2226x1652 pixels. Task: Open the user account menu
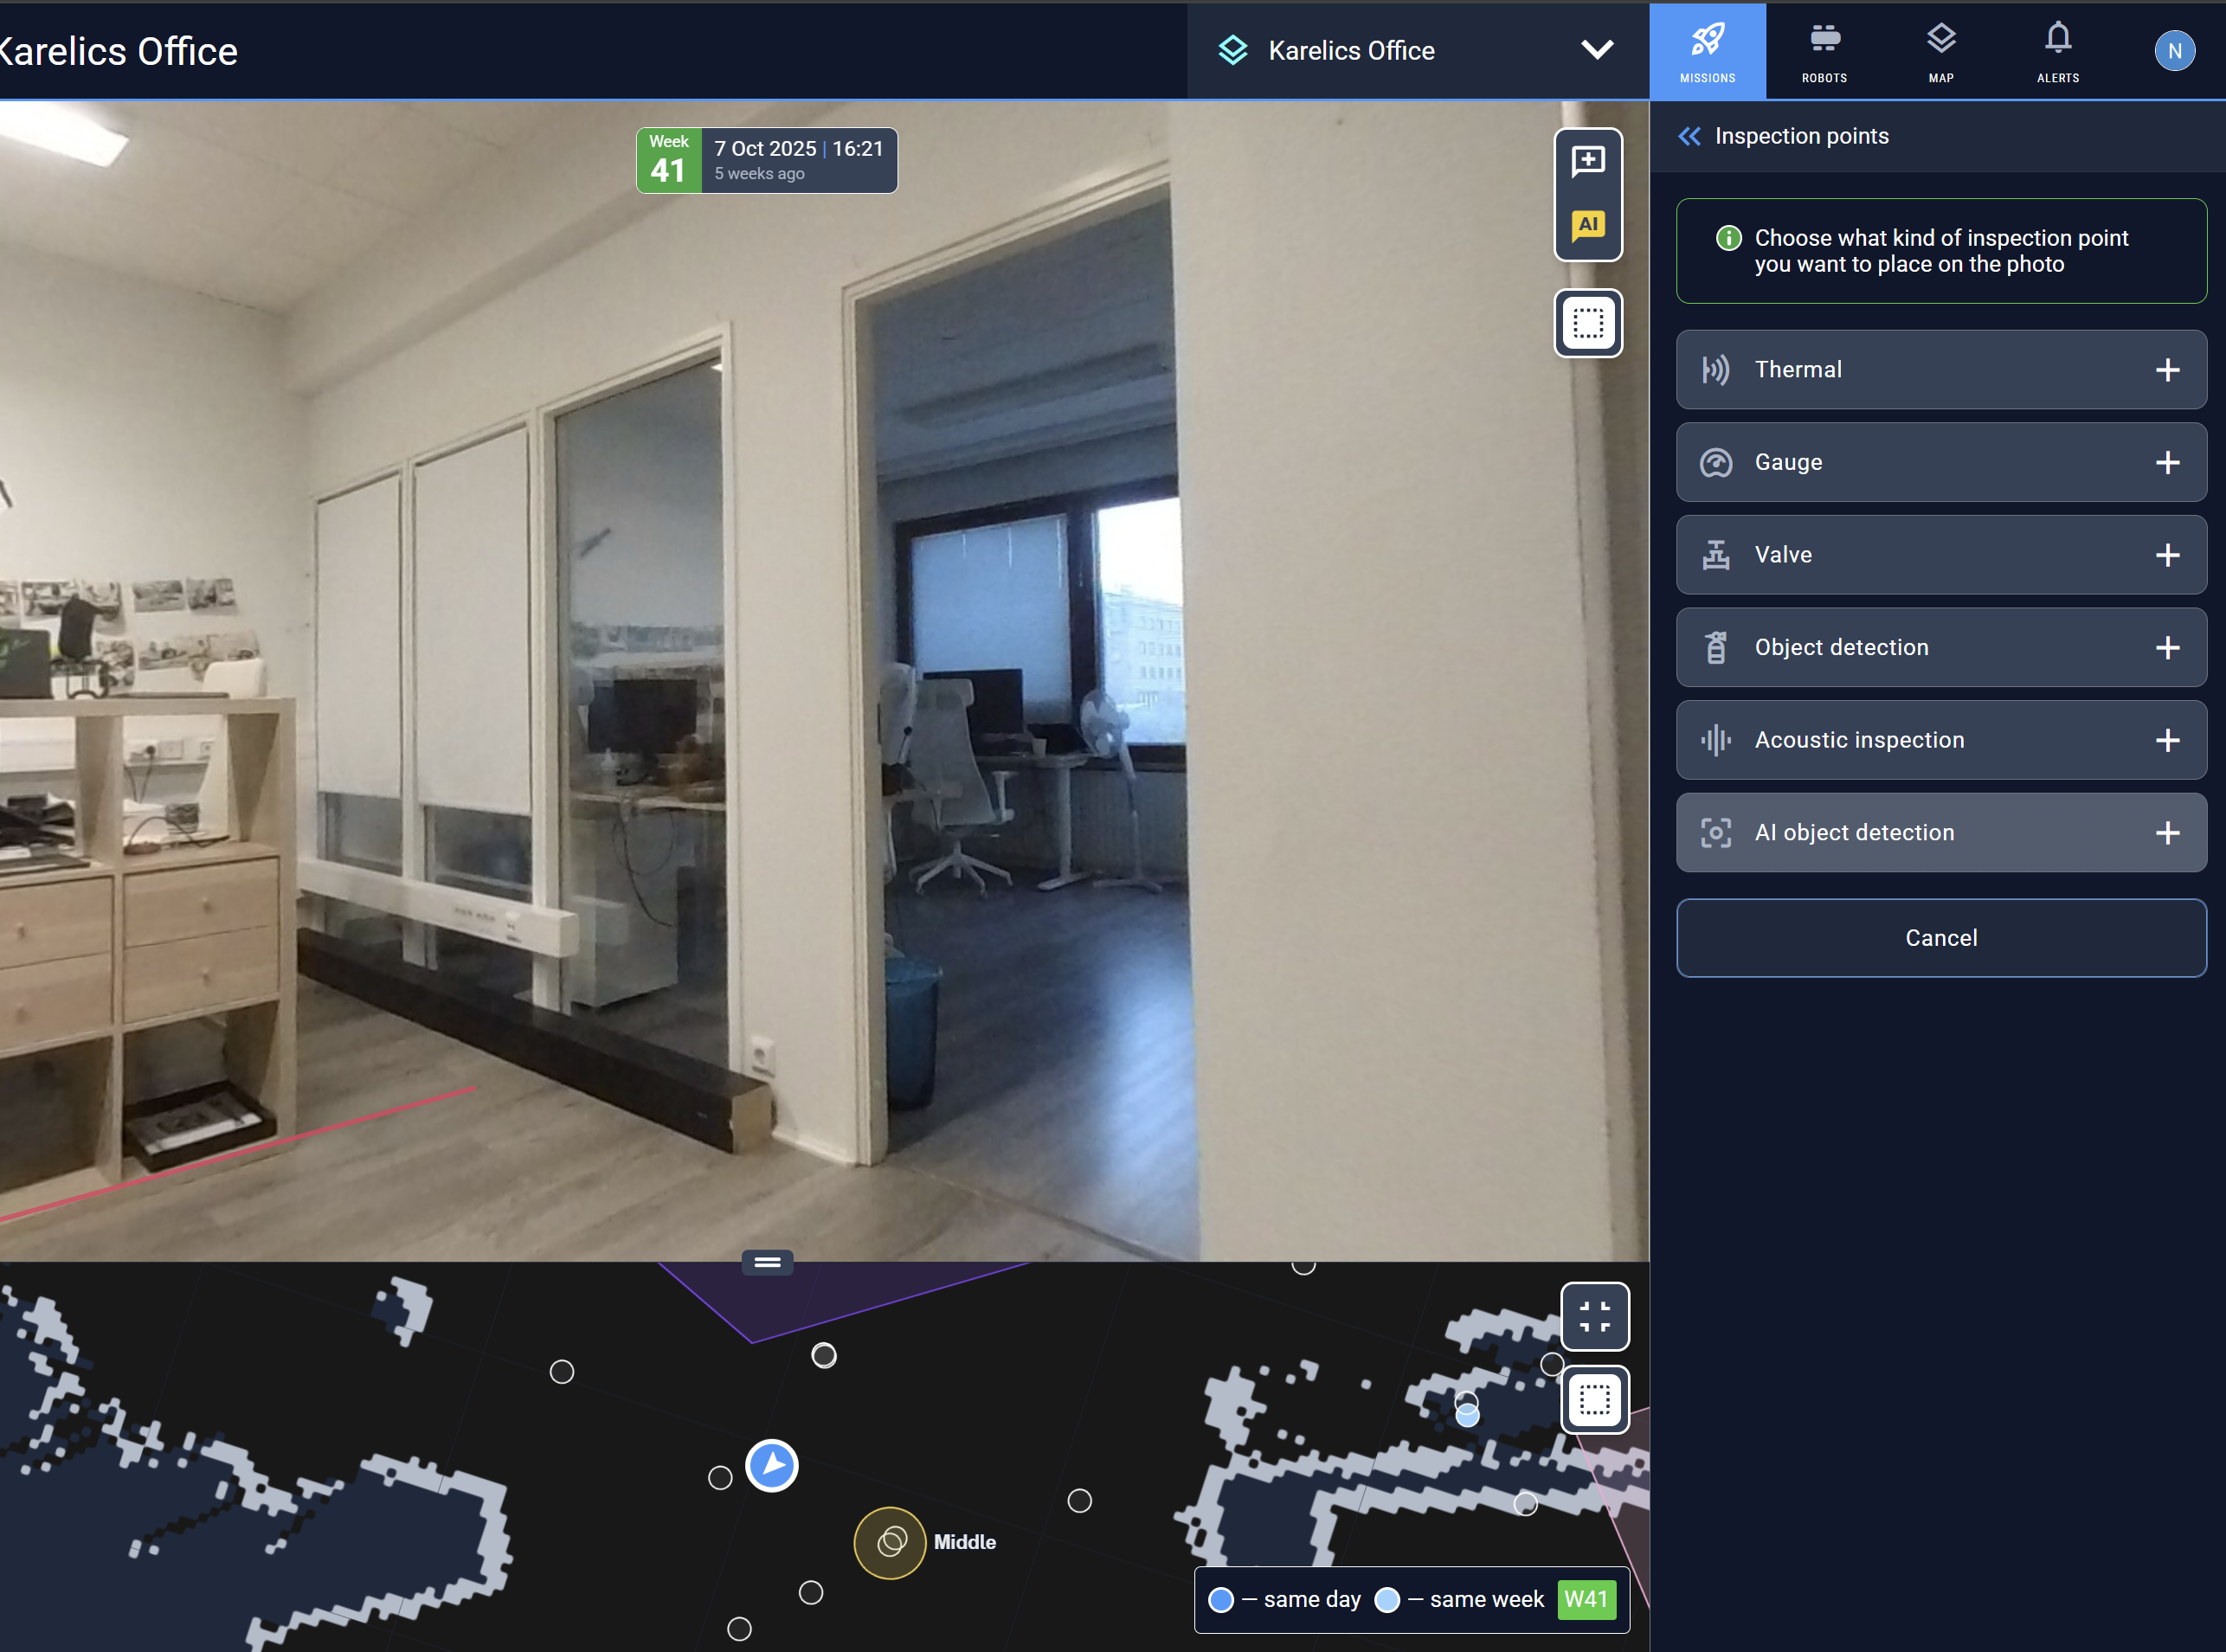[x=2174, y=50]
